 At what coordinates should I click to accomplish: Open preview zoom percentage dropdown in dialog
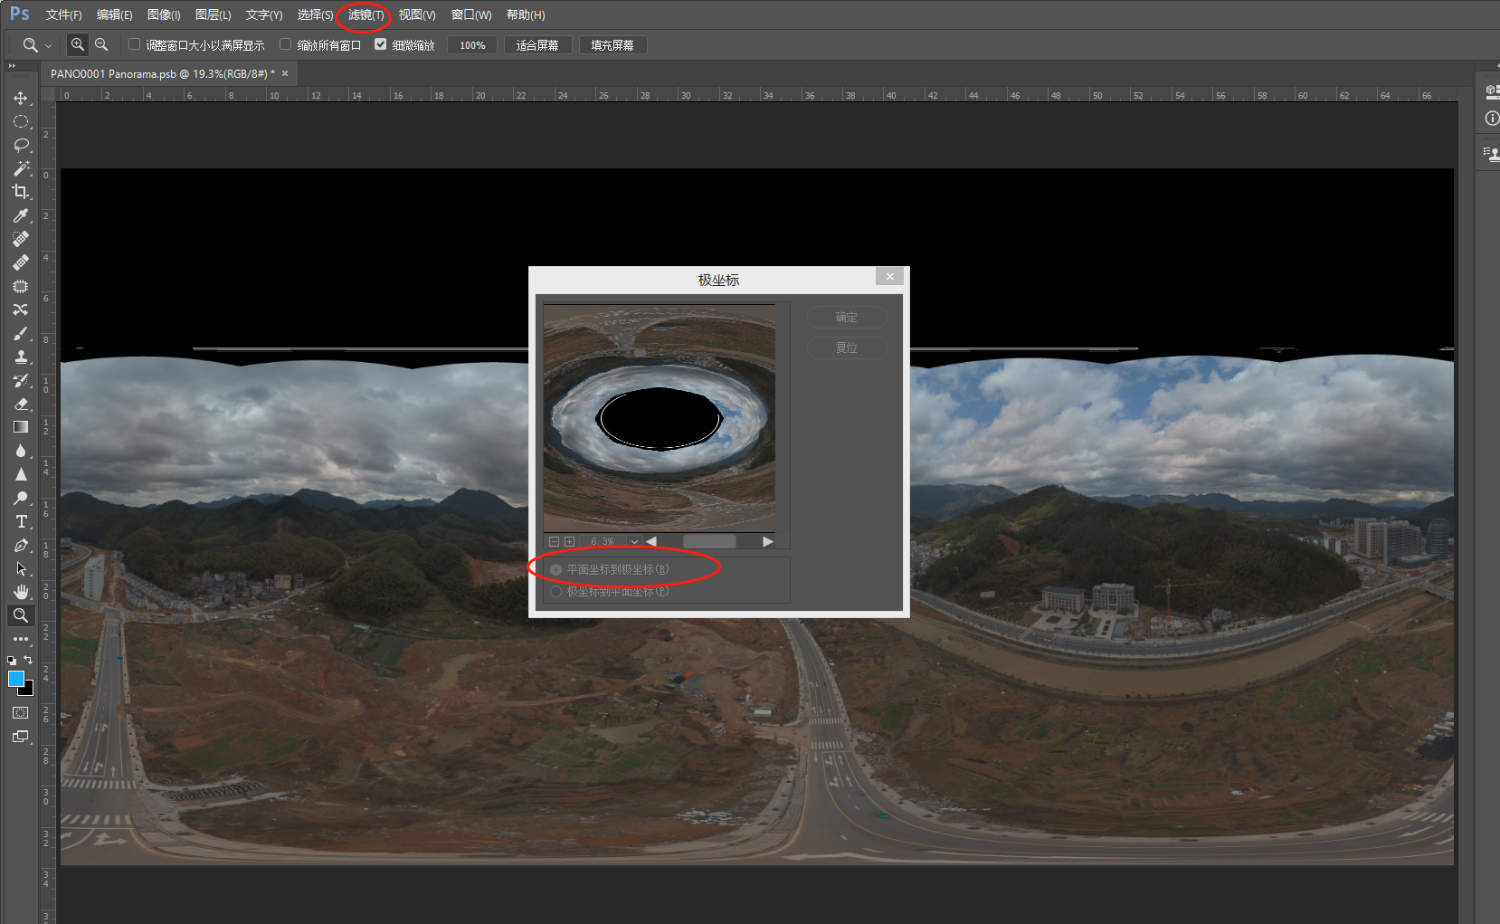pos(634,541)
